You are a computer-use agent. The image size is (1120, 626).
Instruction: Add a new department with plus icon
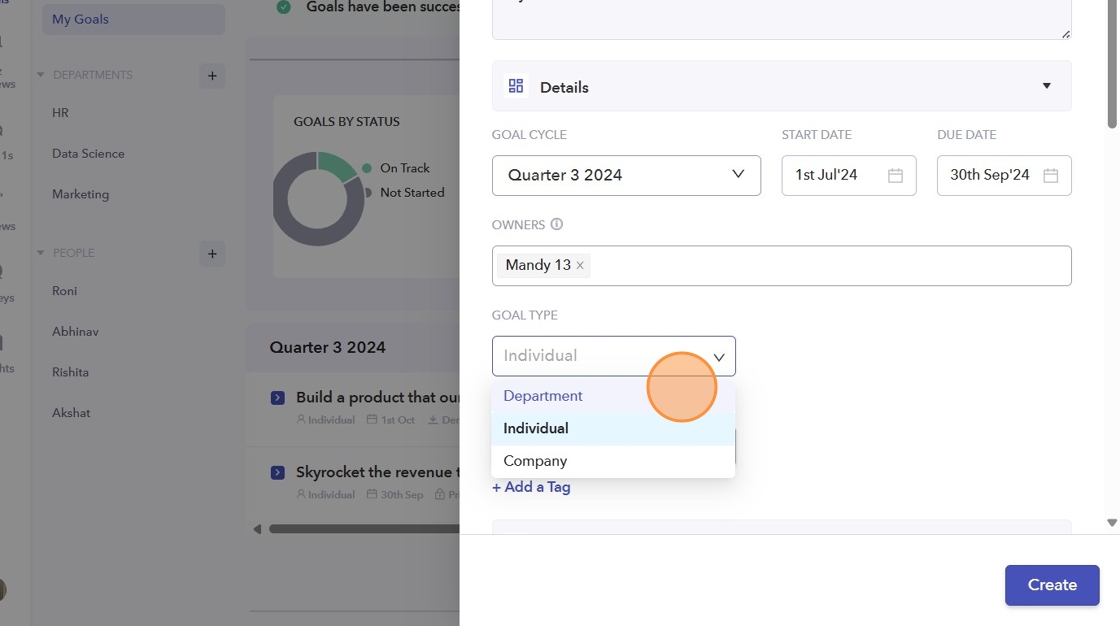pos(211,76)
